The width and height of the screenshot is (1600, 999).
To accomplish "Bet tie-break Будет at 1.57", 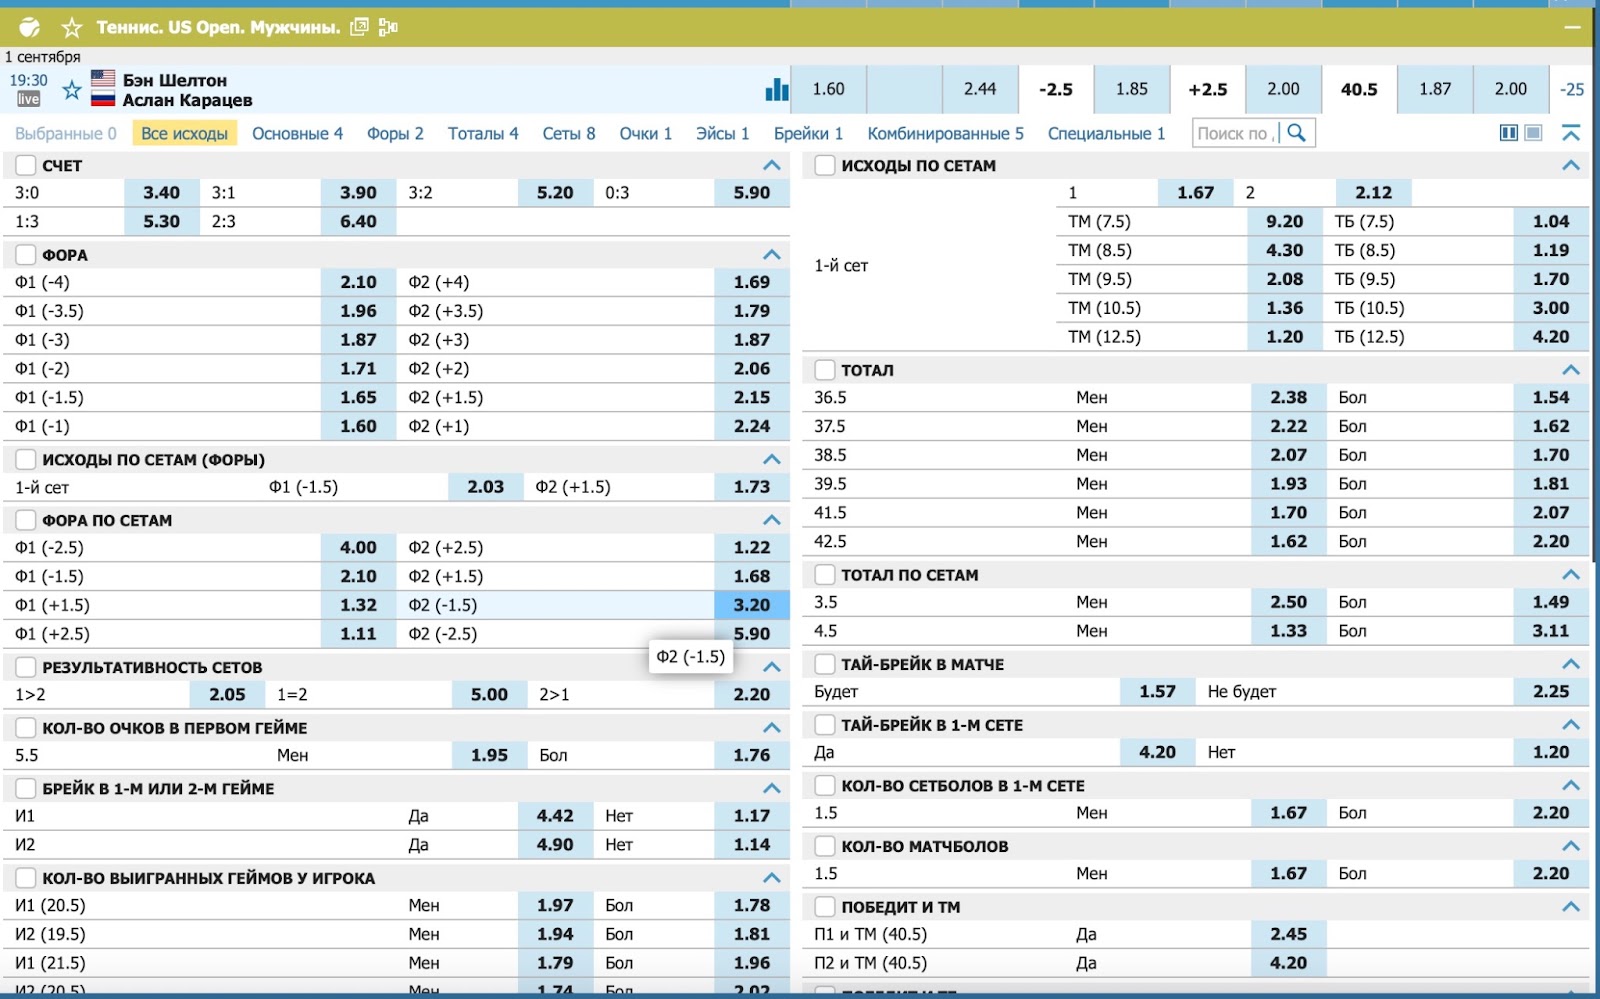I will coord(1157,691).
